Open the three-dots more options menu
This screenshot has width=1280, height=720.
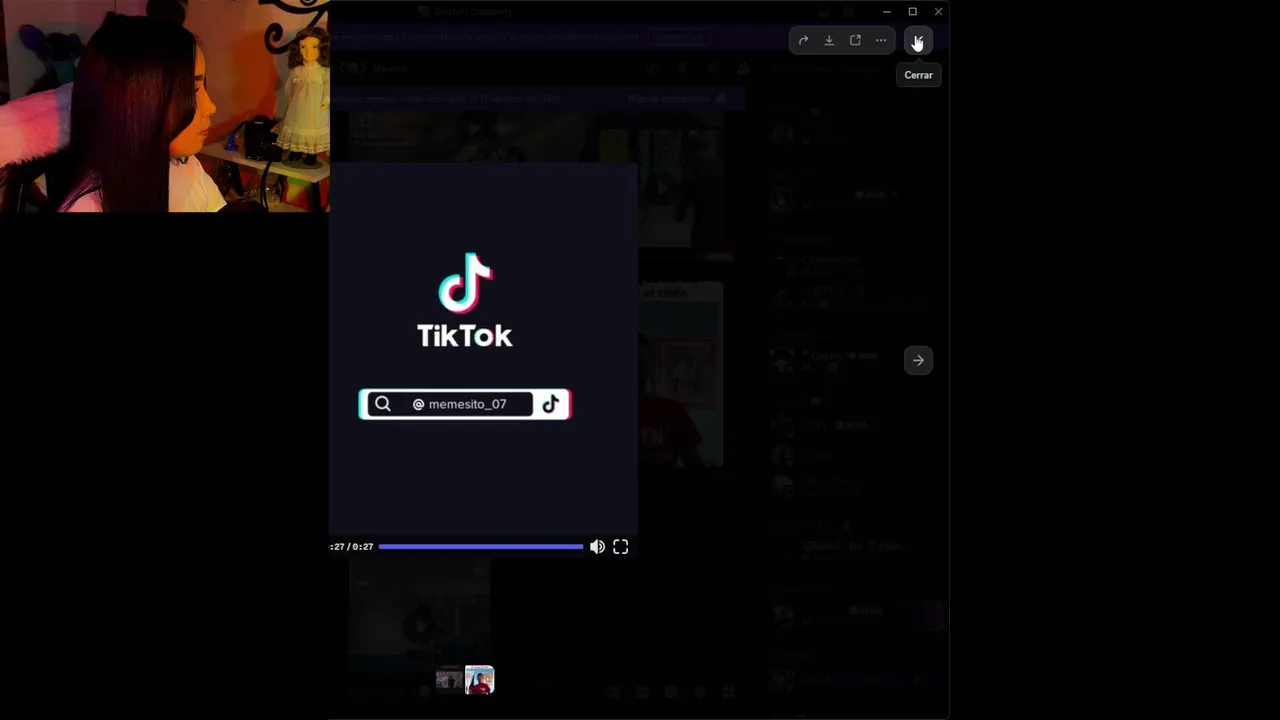coord(881,40)
